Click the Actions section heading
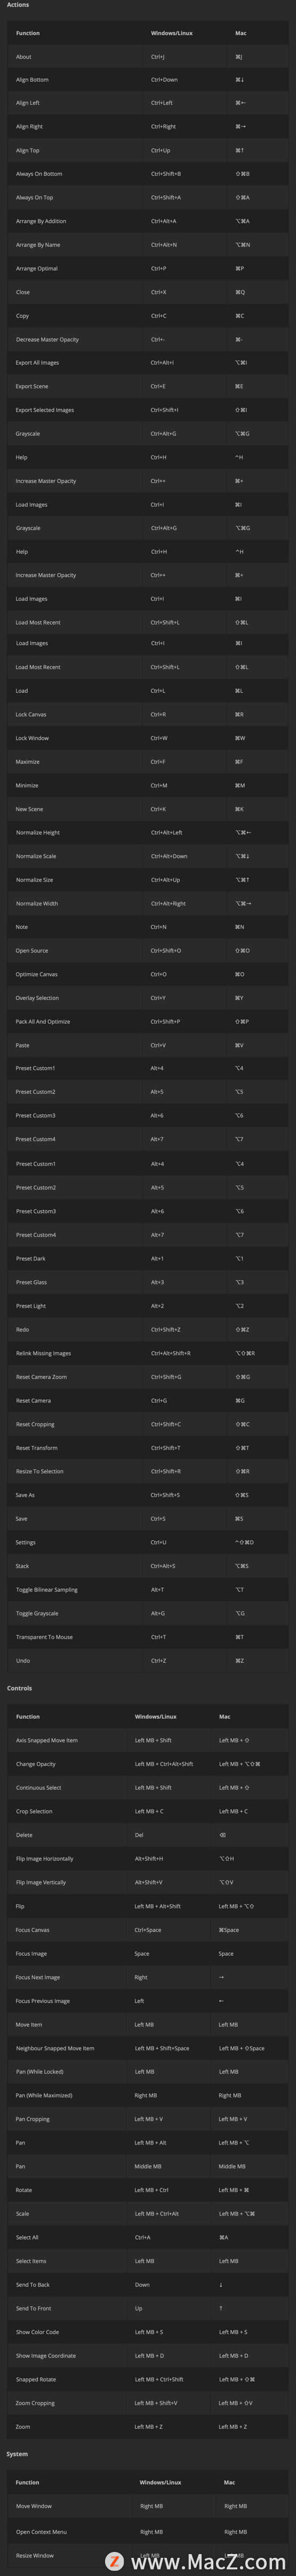Viewport: 296px width, 2576px height. point(18,5)
